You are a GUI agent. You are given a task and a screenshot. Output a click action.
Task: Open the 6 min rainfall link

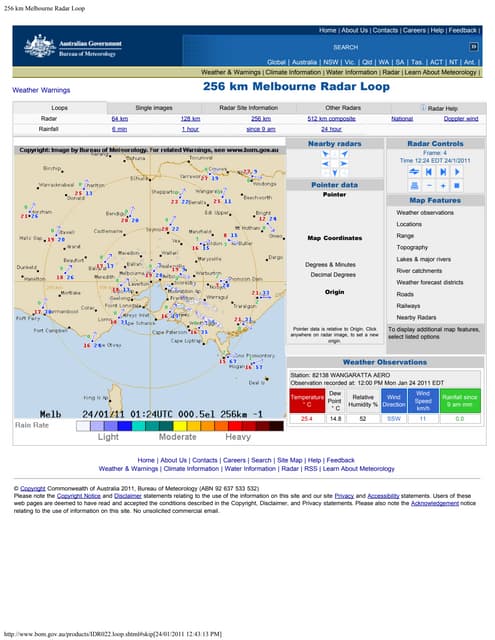[x=120, y=129]
